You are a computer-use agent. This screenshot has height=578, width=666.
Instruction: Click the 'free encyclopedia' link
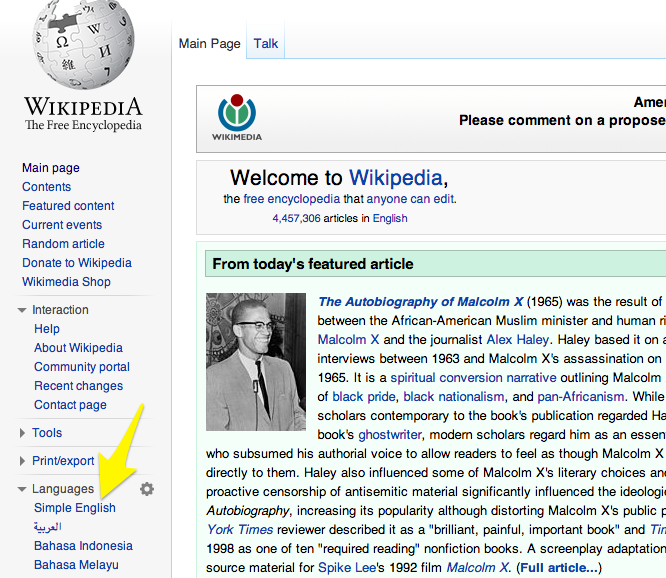click(x=292, y=199)
